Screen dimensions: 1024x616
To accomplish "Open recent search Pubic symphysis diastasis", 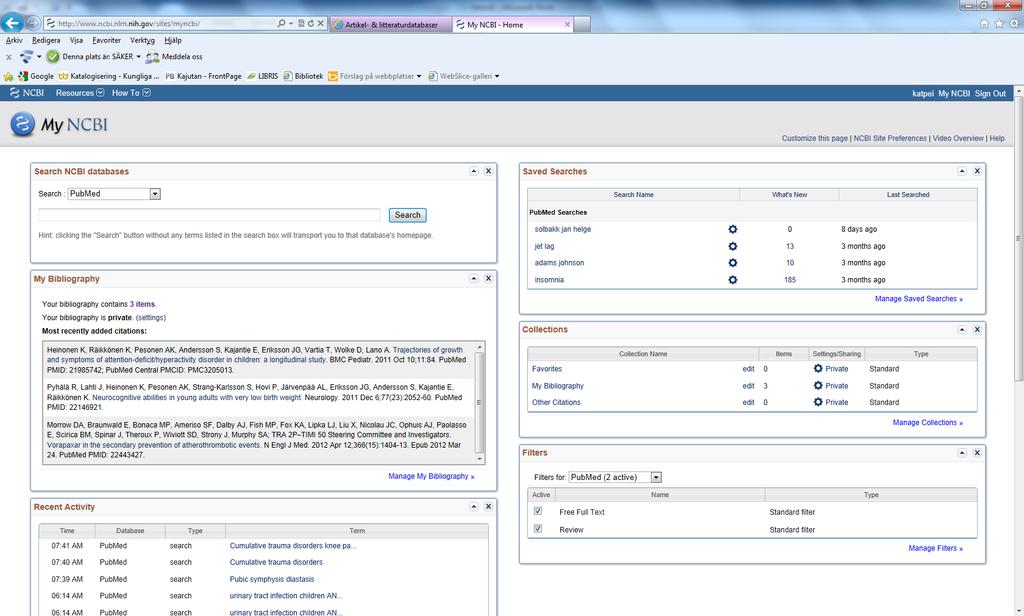I will click(272, 579).
